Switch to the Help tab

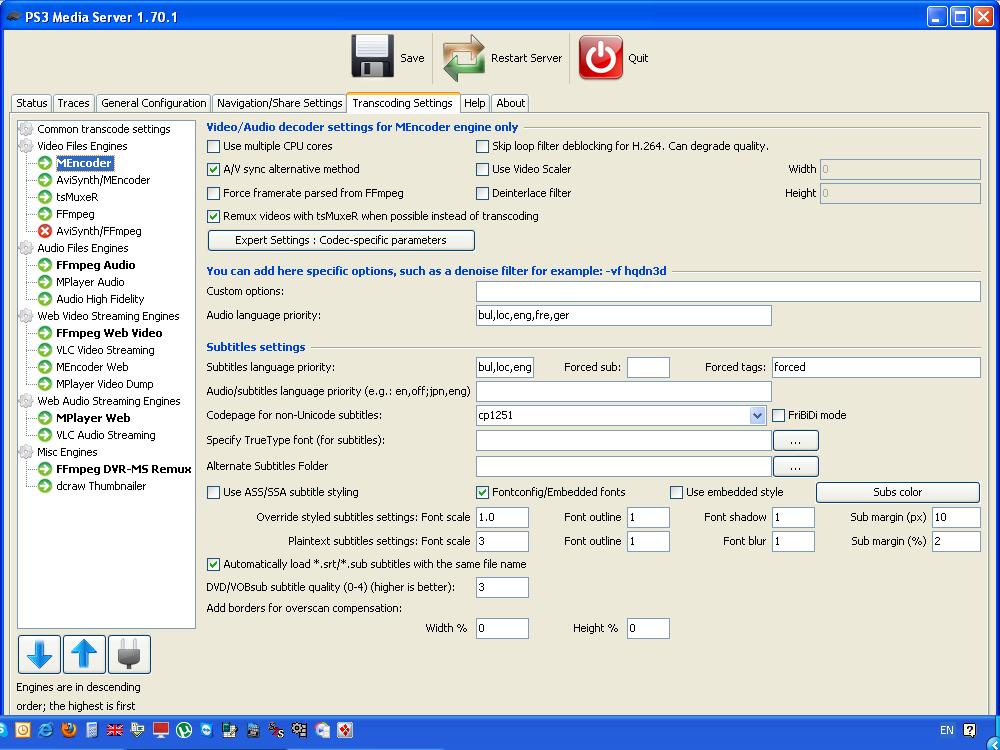click(474, 103)
